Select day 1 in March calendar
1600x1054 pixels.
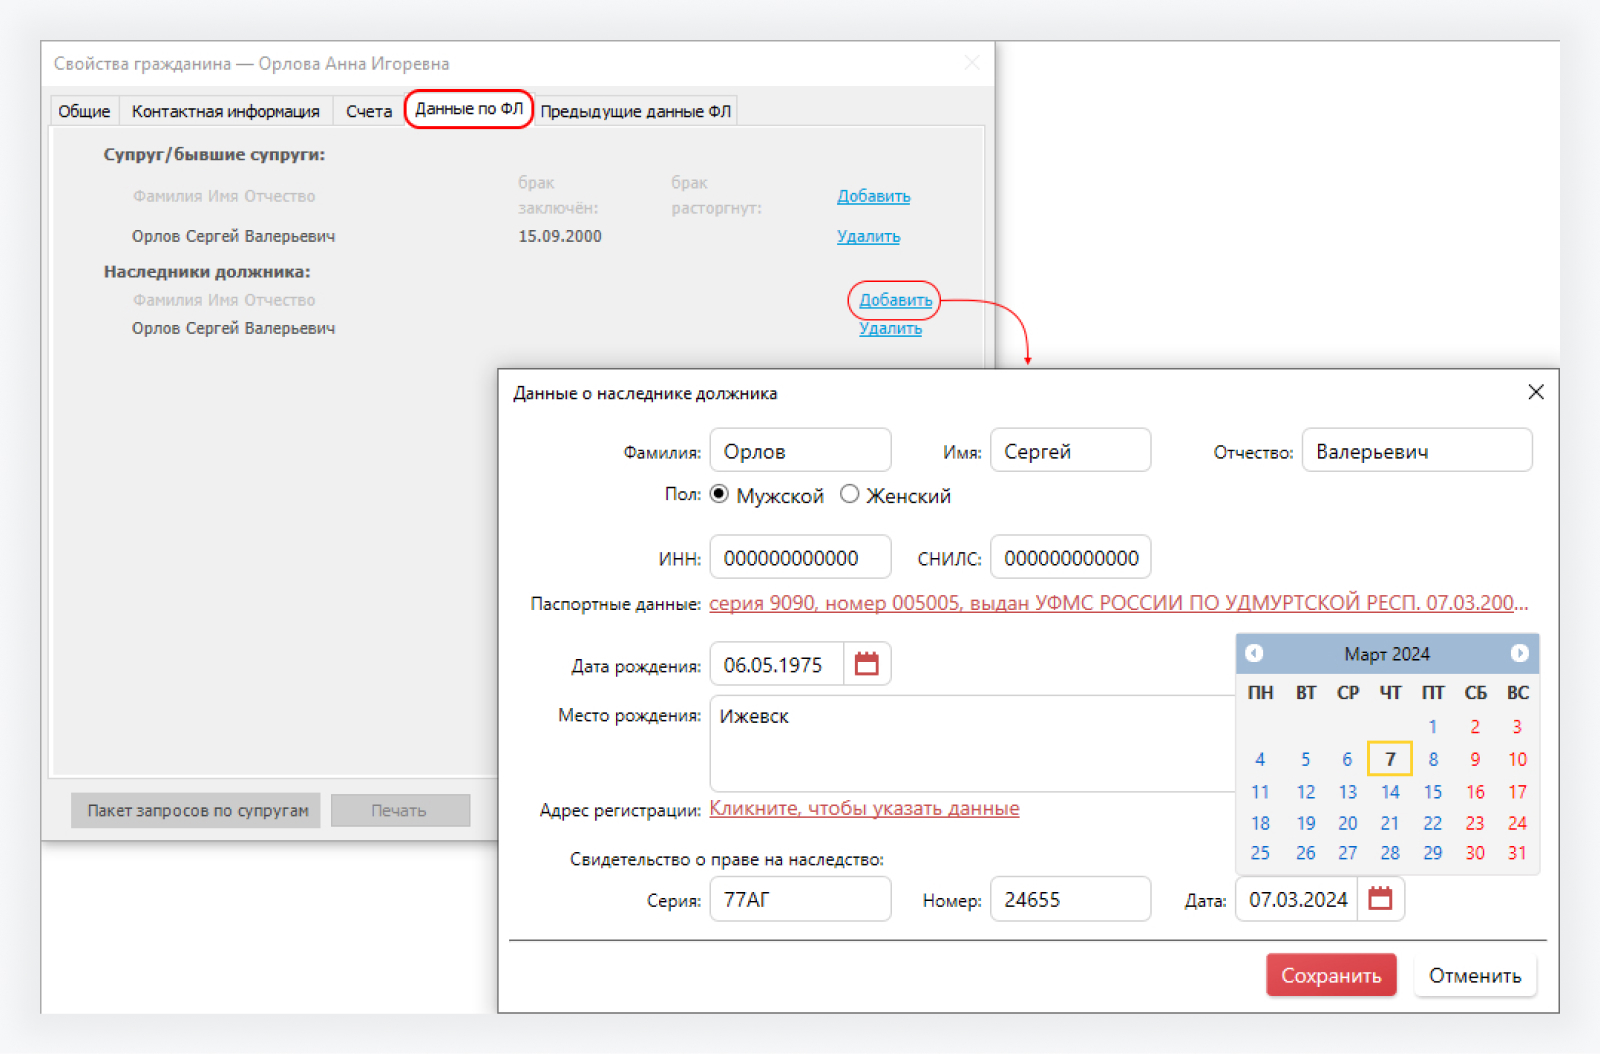pyautogui.click(x=1433, y=727)
